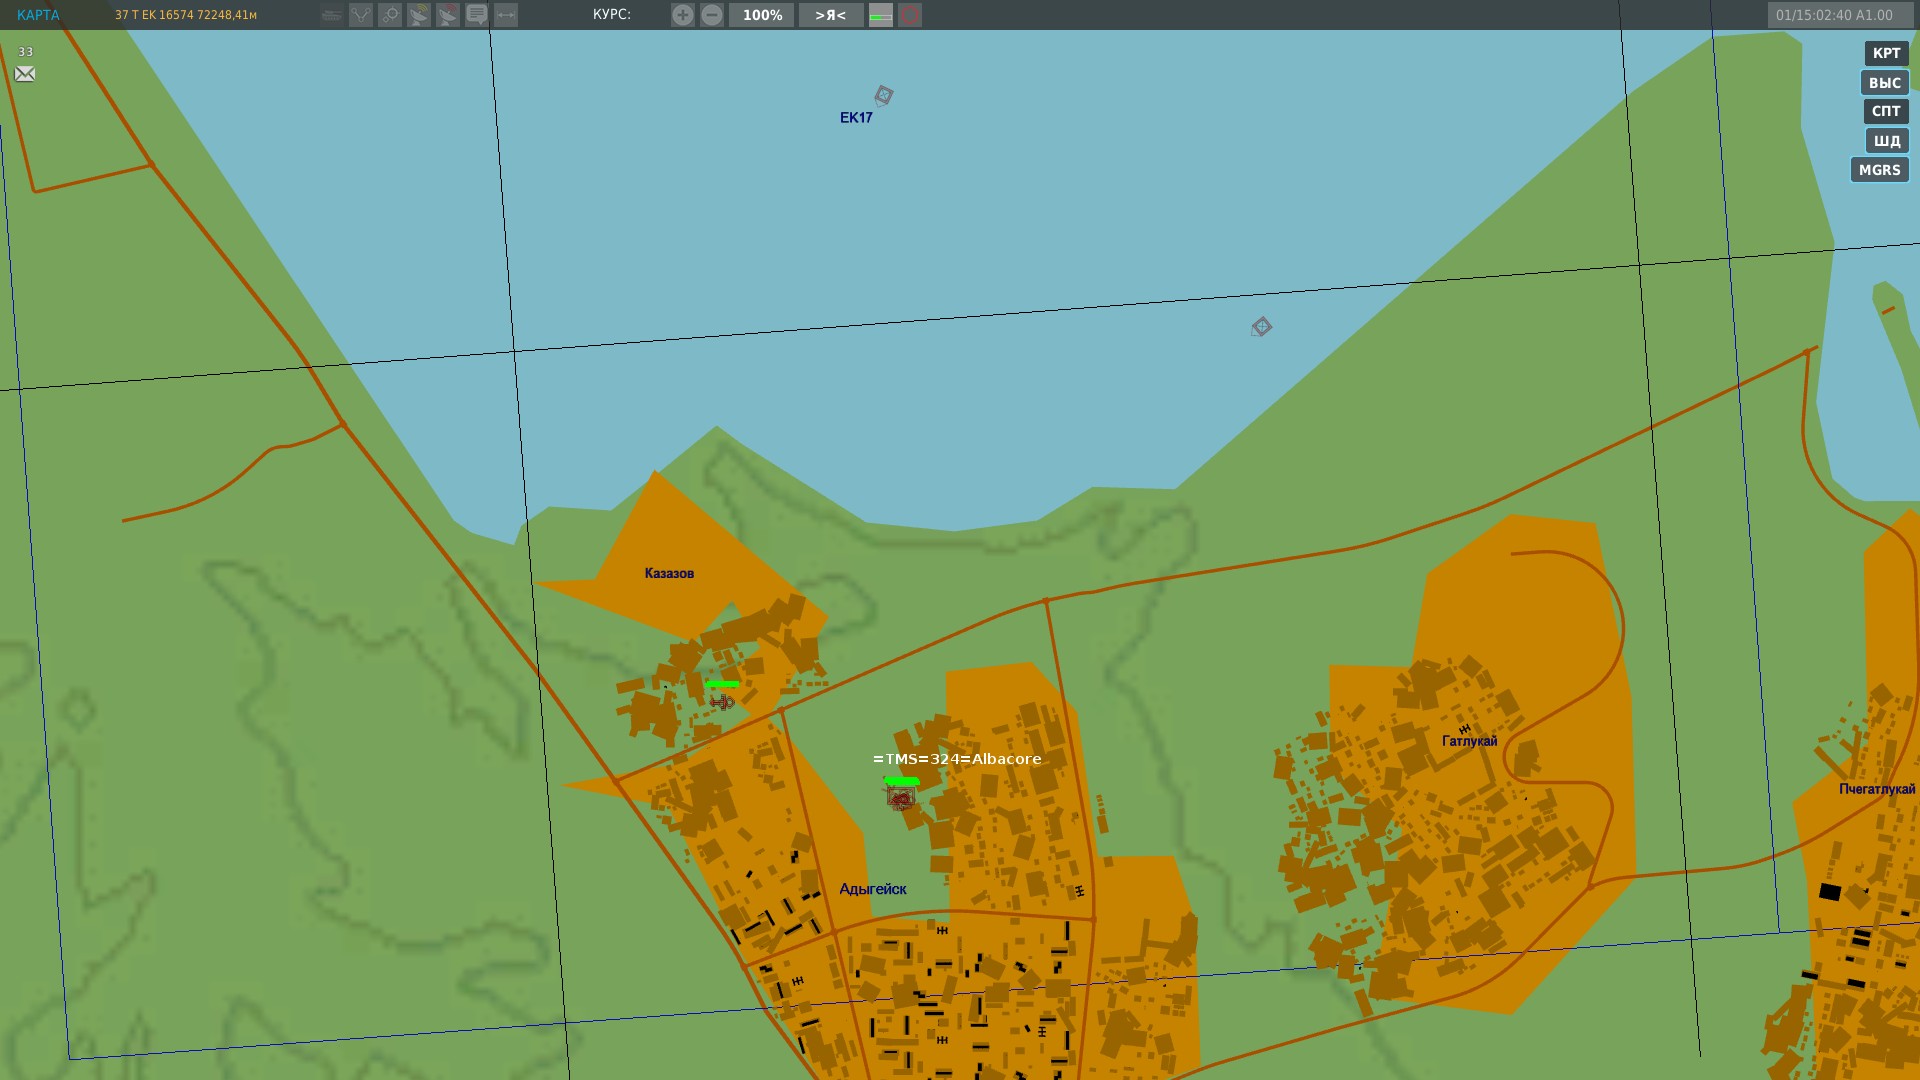Switch to ВЫС altitude map mode
1920x1080 pixels.
click(x=1884, y=83)
